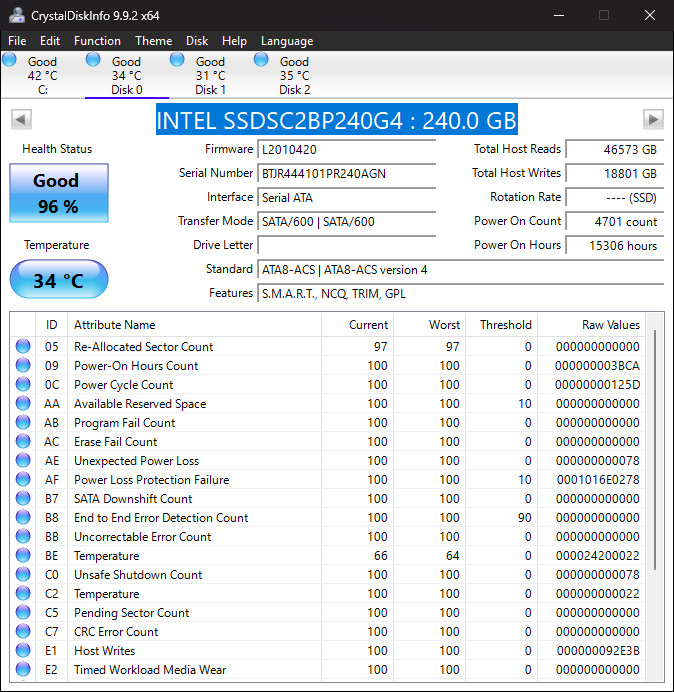Click status orb for Host Writes row
Screen dimensions: 674x692
pos(23,650)
